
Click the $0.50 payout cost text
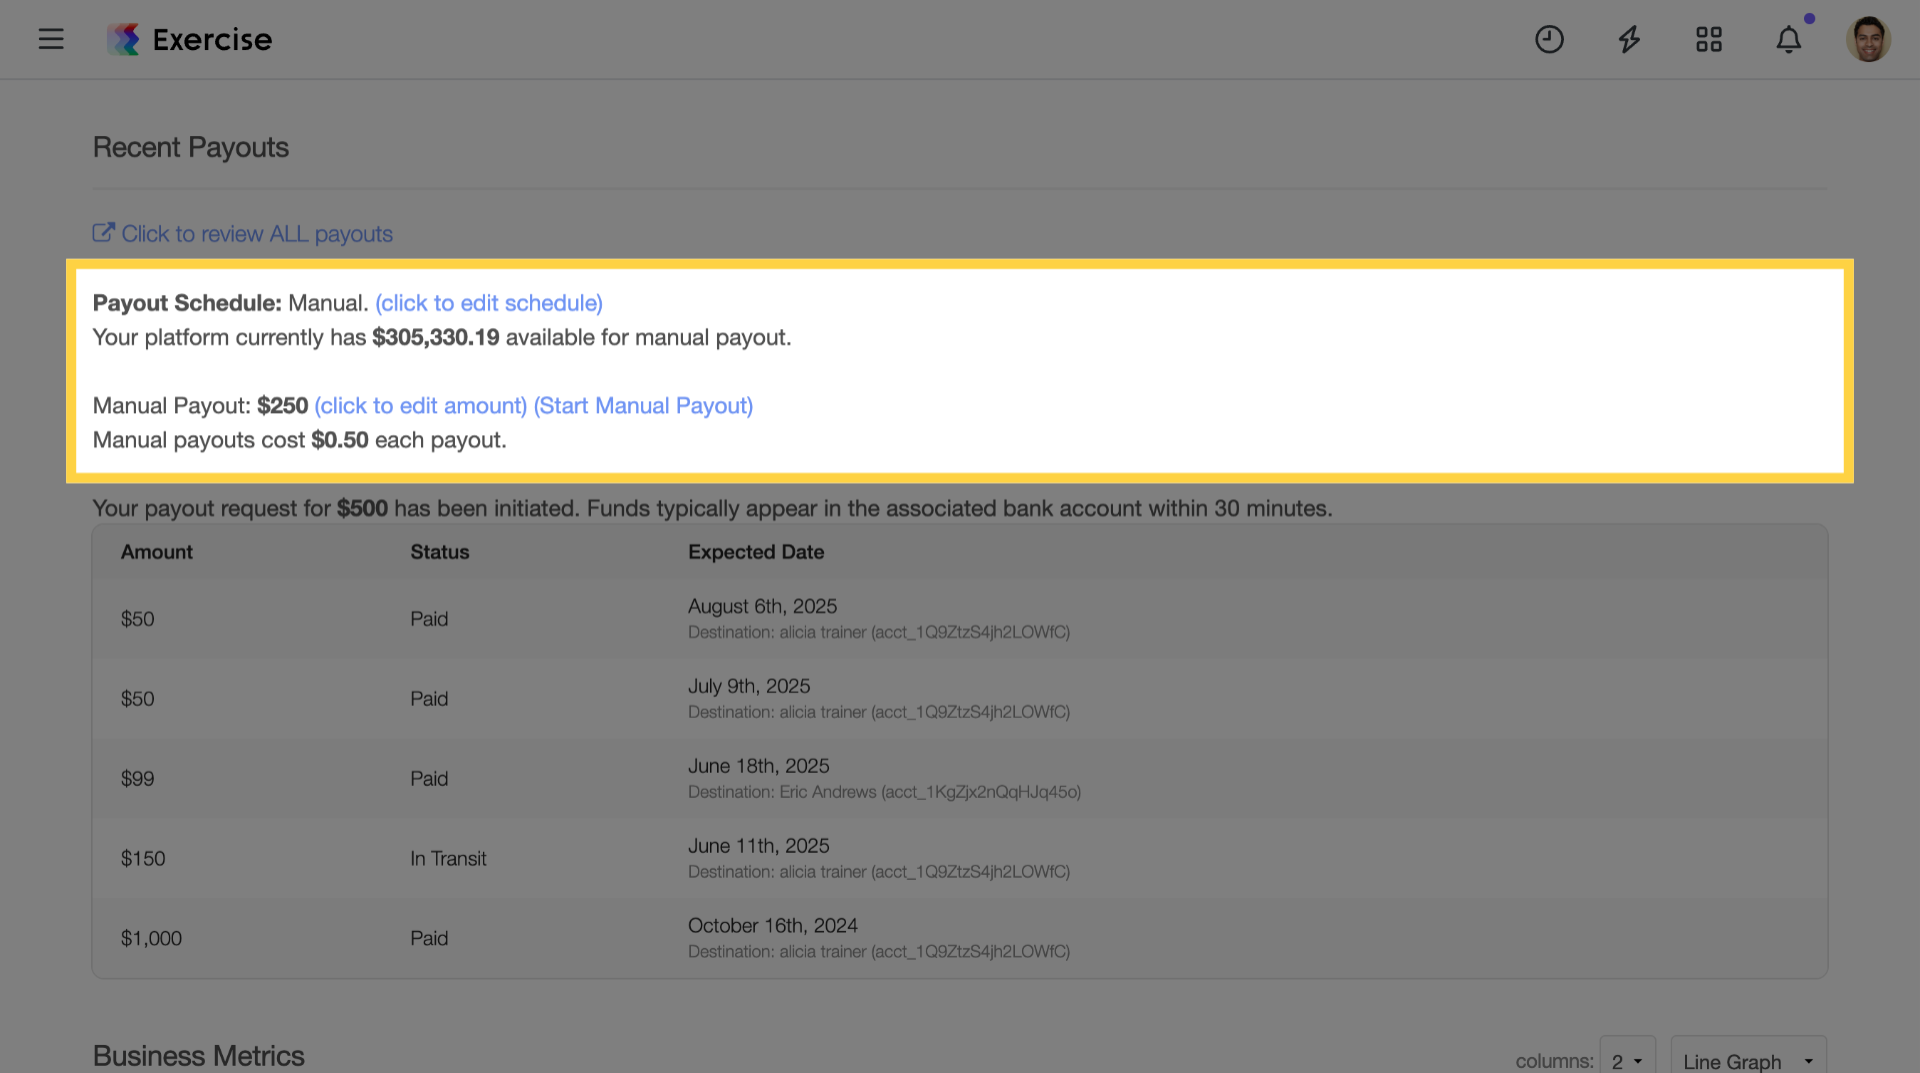340,440
